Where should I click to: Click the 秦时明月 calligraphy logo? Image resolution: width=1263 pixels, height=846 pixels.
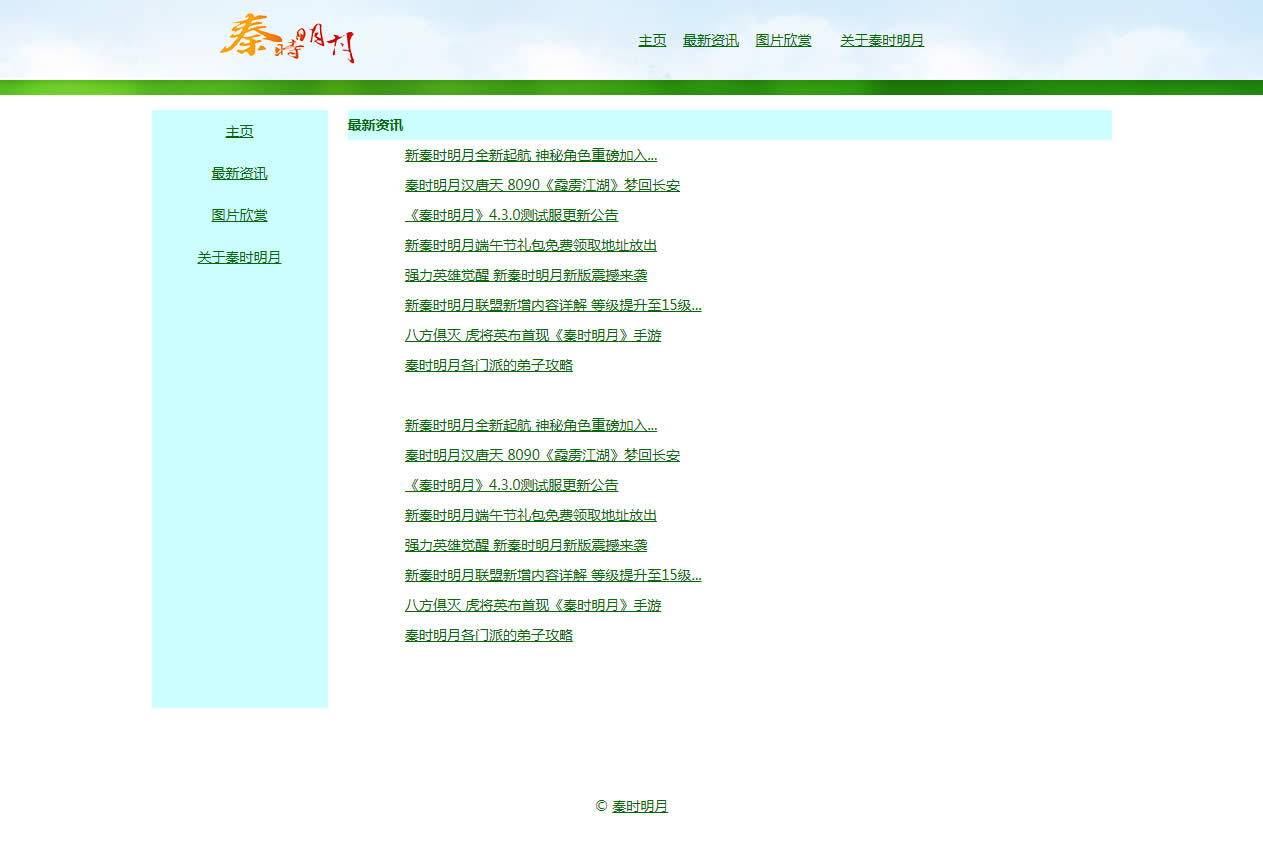coord(287,38)
